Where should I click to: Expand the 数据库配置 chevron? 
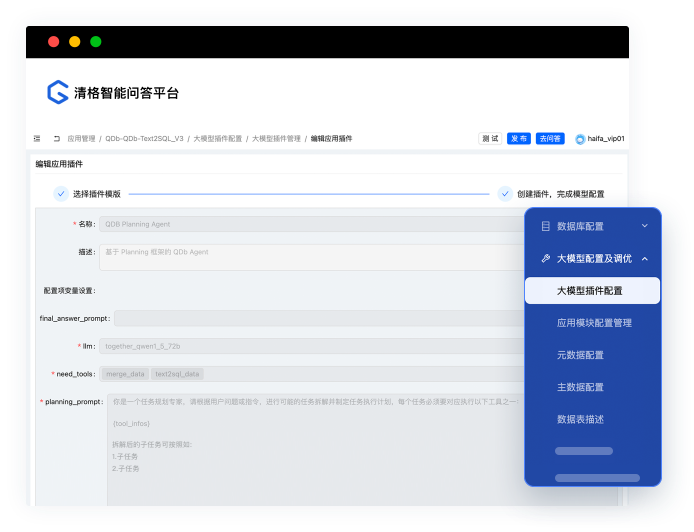pyautogui.click(x=645, y=226)
